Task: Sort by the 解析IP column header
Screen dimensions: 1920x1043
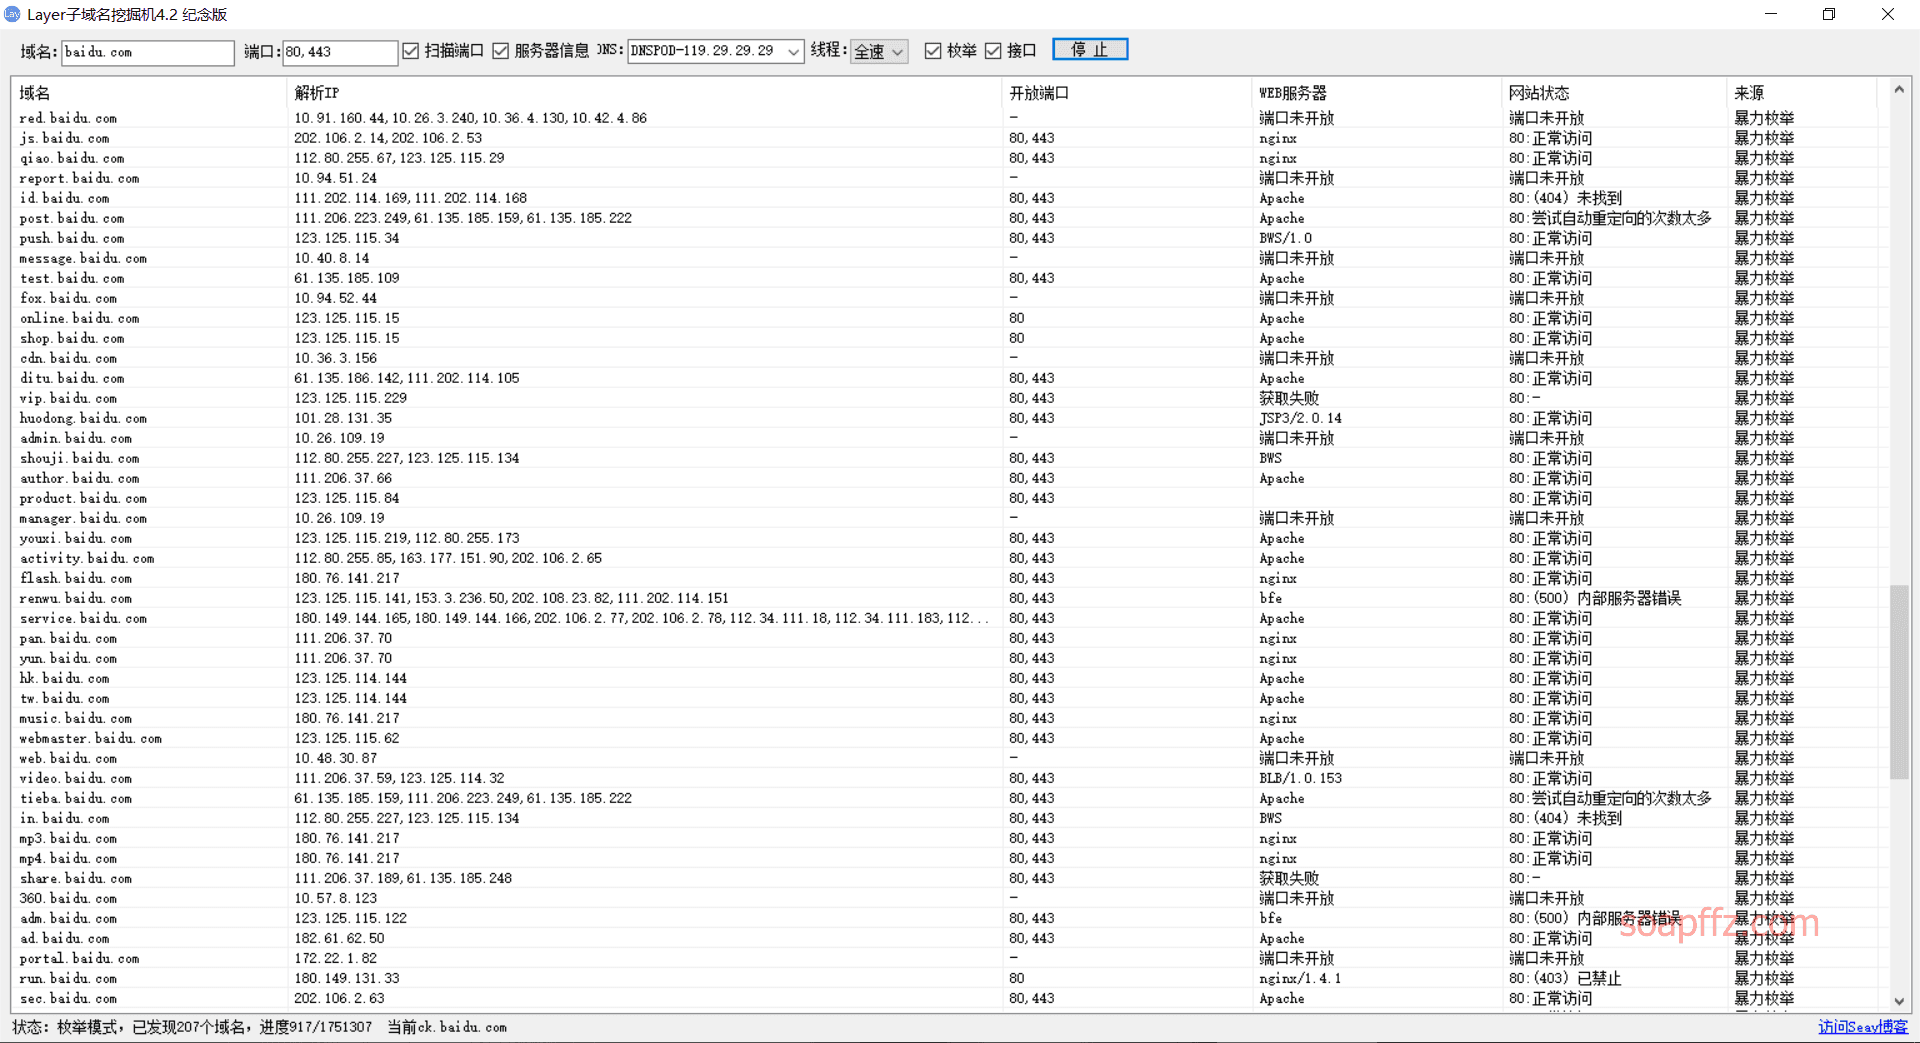Action: 645,93
